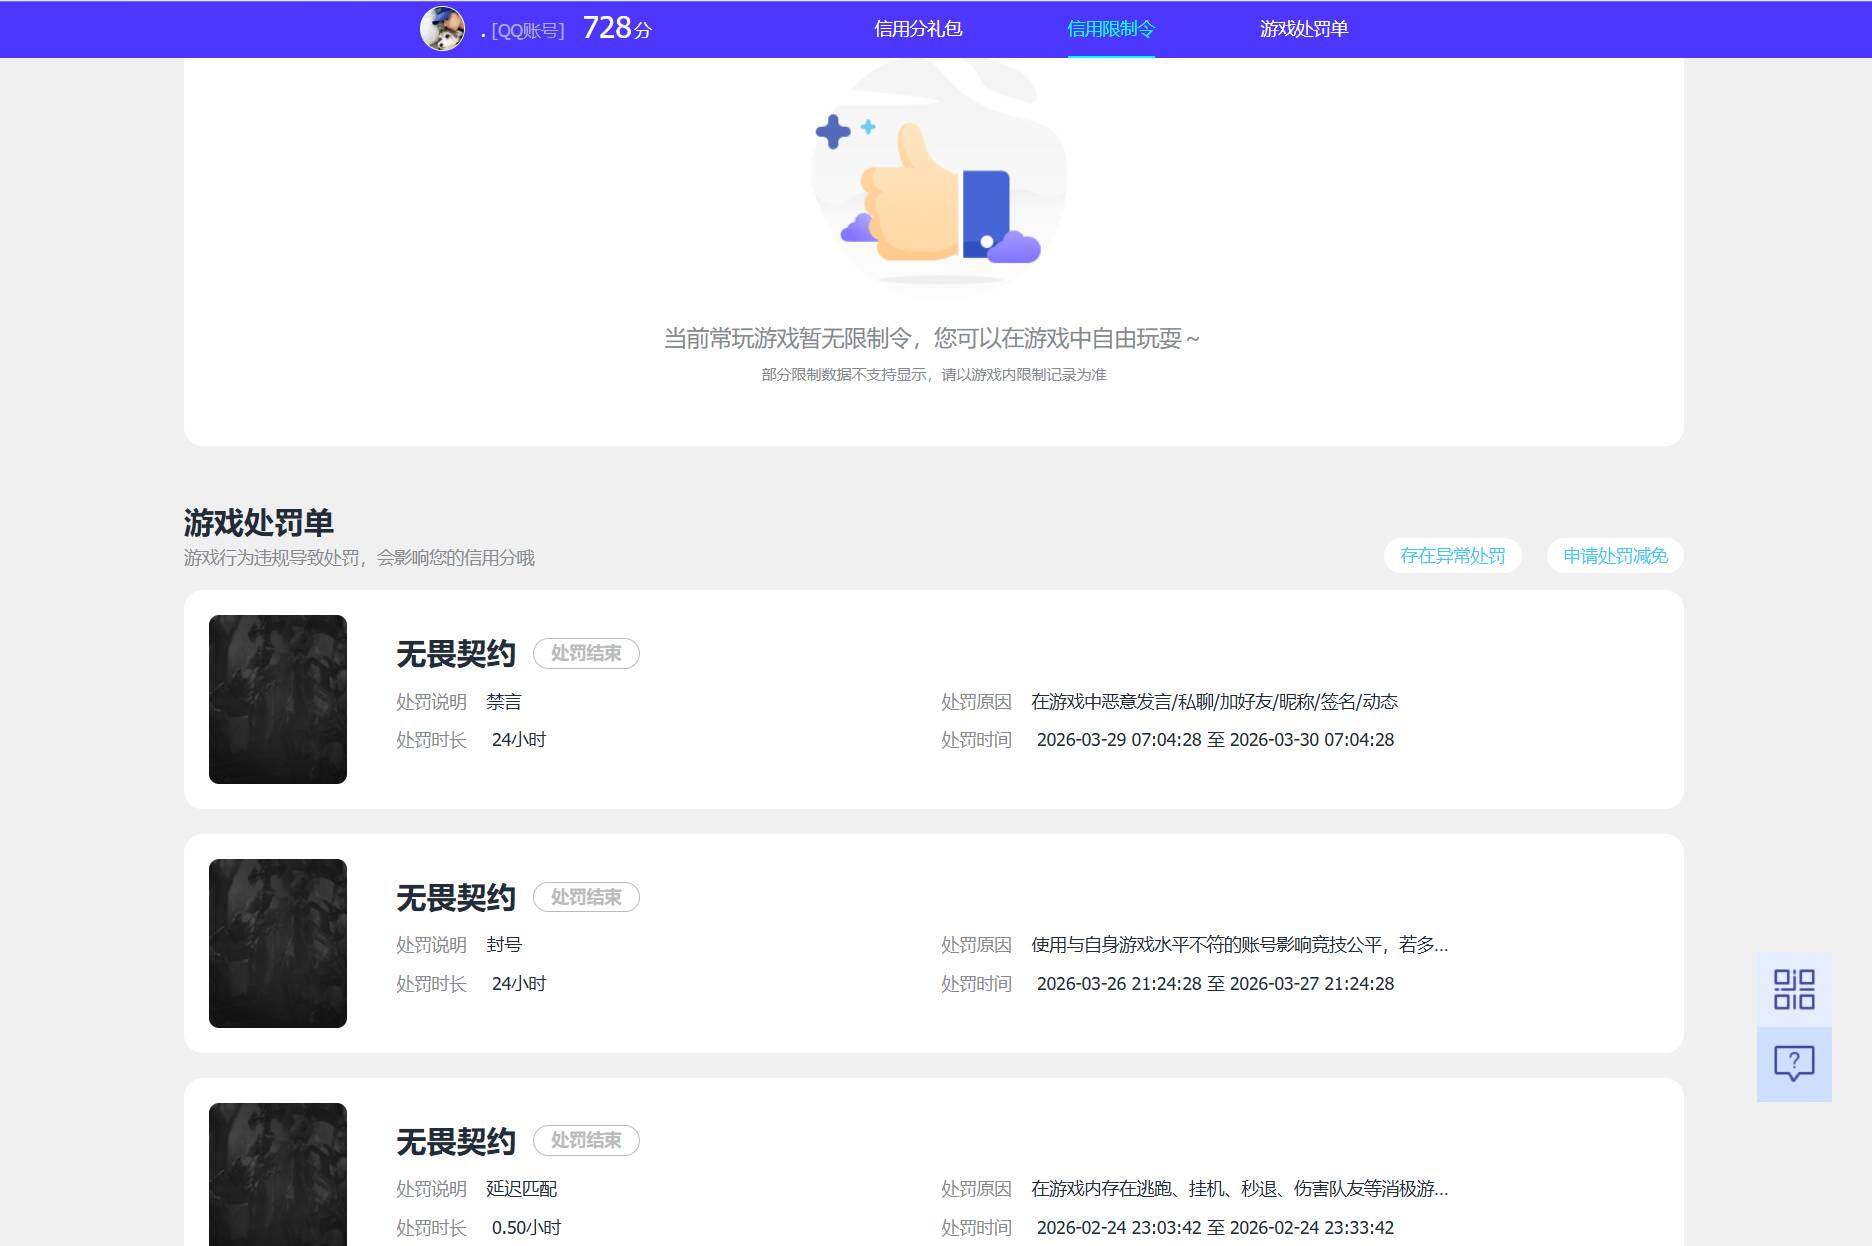Click the 存在异常处罚 button
Viewport: 1872px width, 1246px height.
(x=1453, y=556)
